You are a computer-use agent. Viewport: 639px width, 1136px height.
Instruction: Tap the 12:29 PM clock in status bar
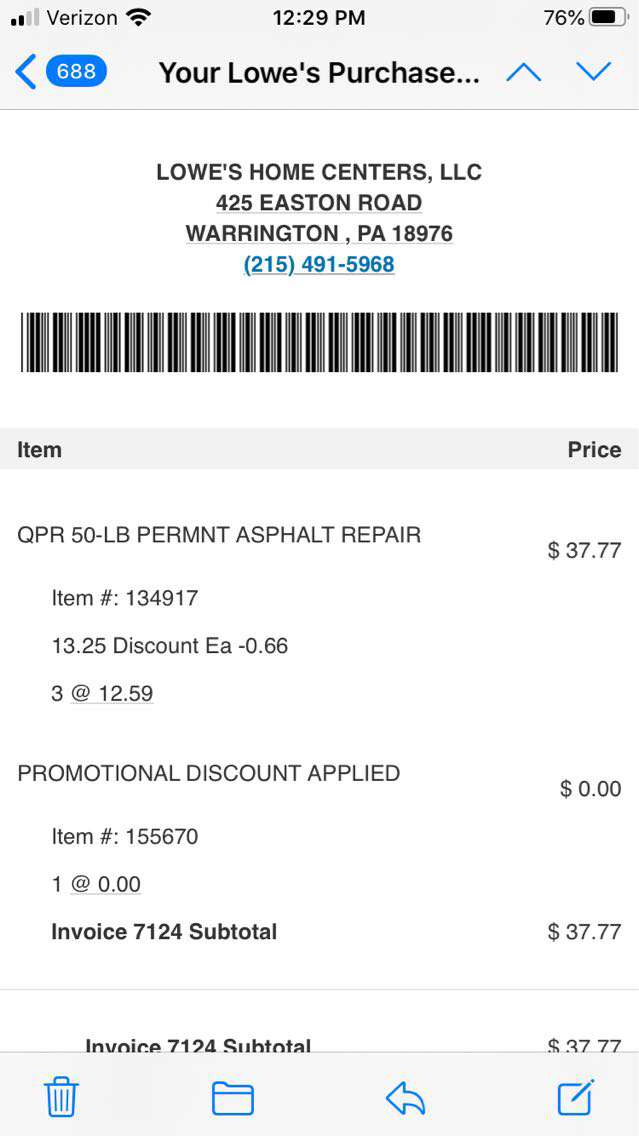(319, 18)
